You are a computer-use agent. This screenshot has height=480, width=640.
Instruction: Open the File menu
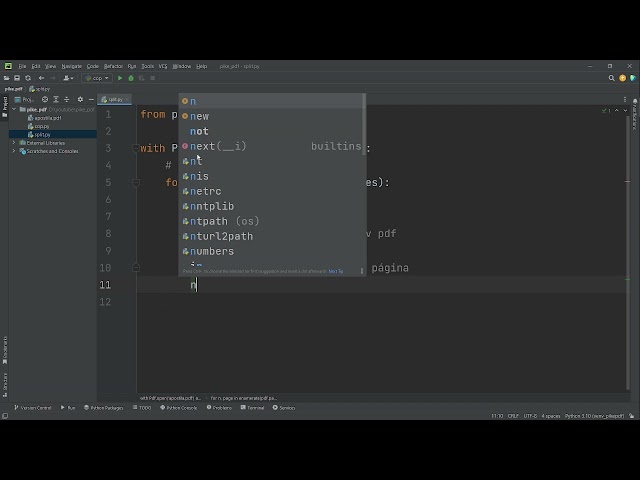[x=22, y=66]
